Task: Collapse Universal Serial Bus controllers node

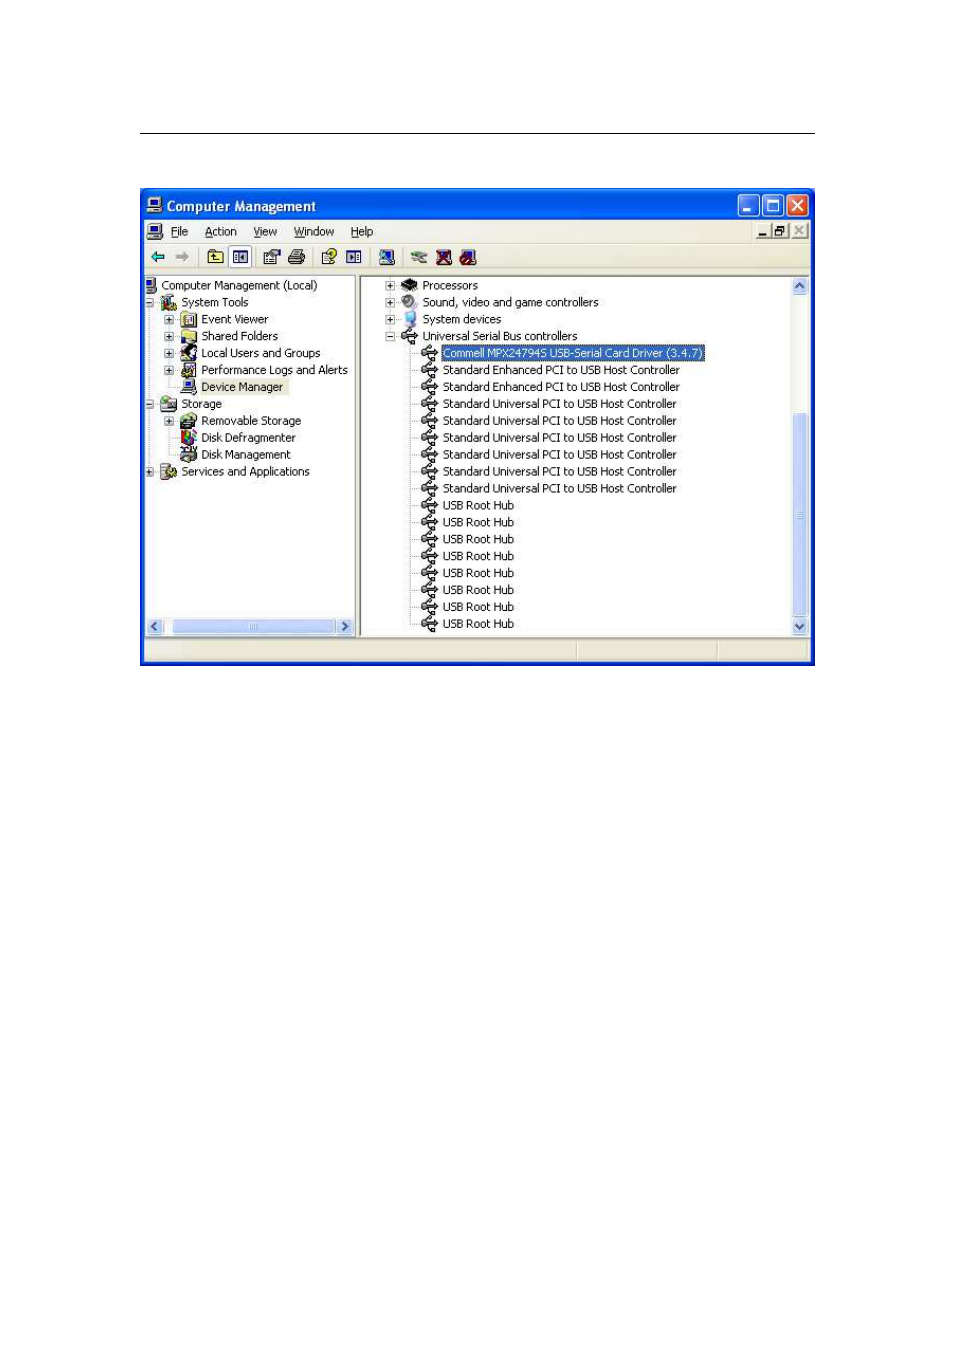Action: pyautogui.click(x=390, y=337)
